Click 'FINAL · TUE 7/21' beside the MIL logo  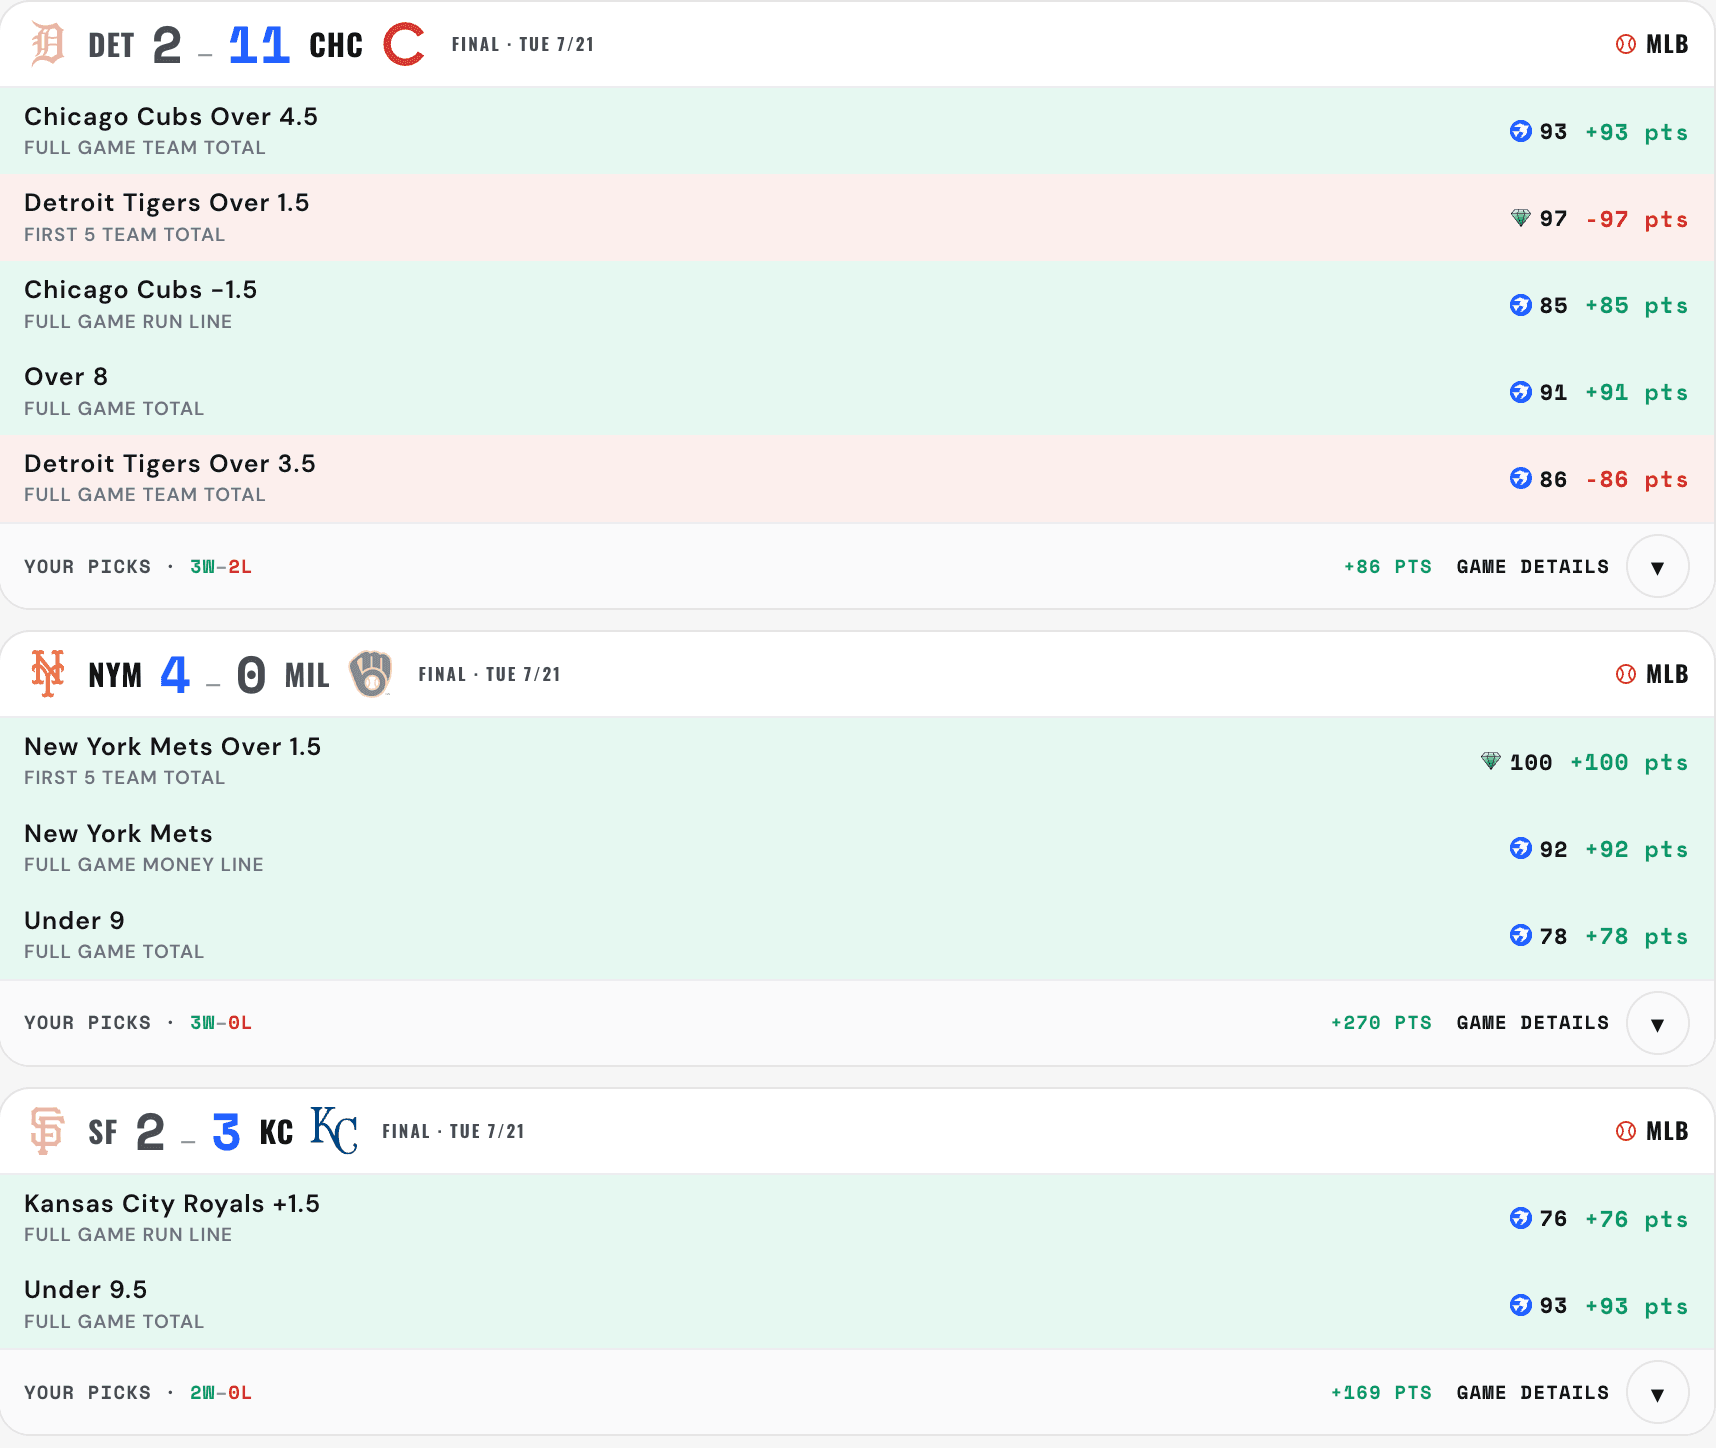[490, 674]
